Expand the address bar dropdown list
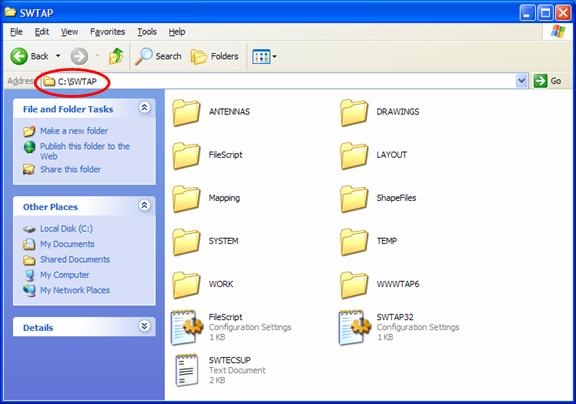The image size is (576, 404). (522, 81)
